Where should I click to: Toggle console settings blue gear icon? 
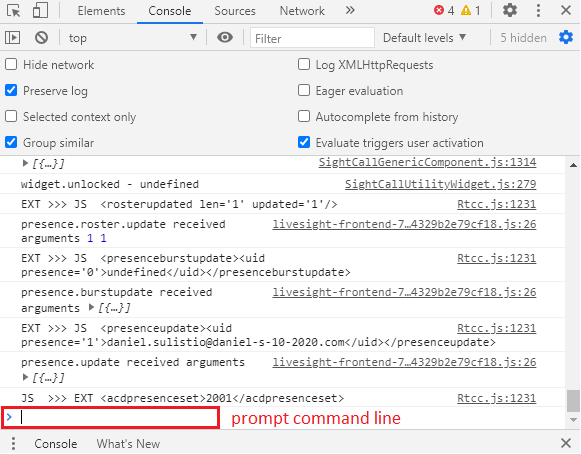(566, 37)
